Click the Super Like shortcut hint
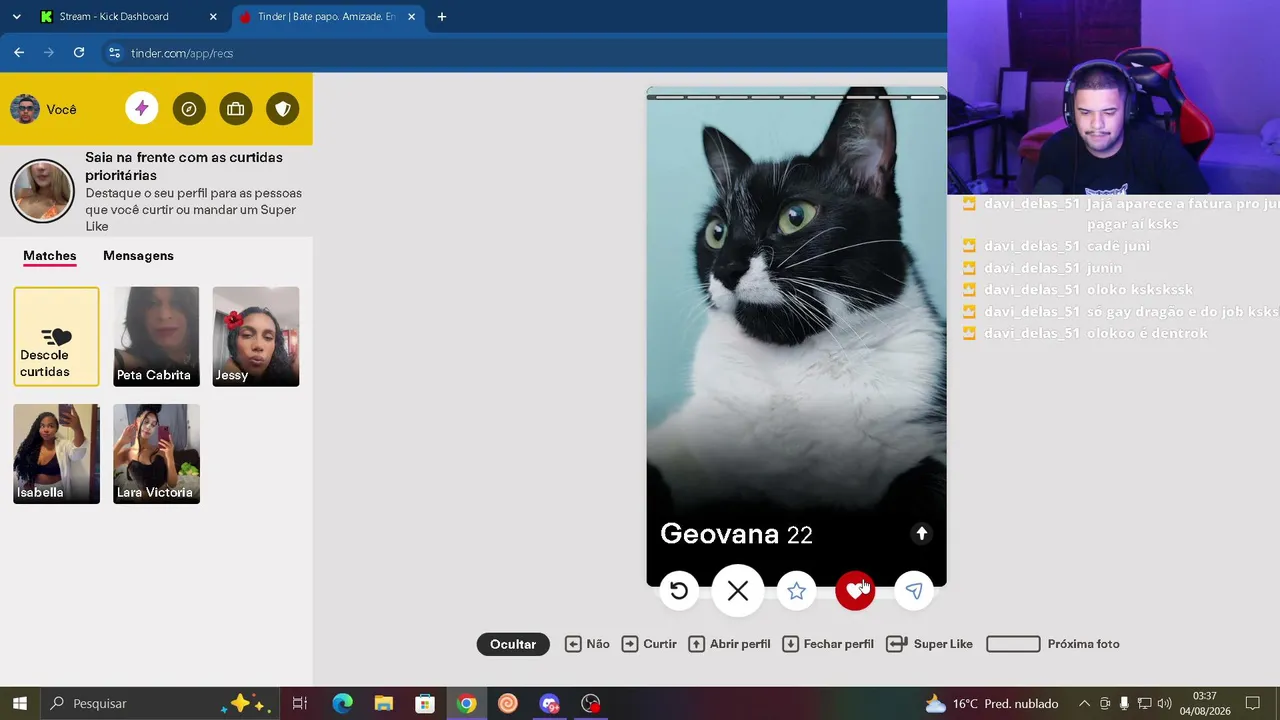1280x720 pixels. 929,644
